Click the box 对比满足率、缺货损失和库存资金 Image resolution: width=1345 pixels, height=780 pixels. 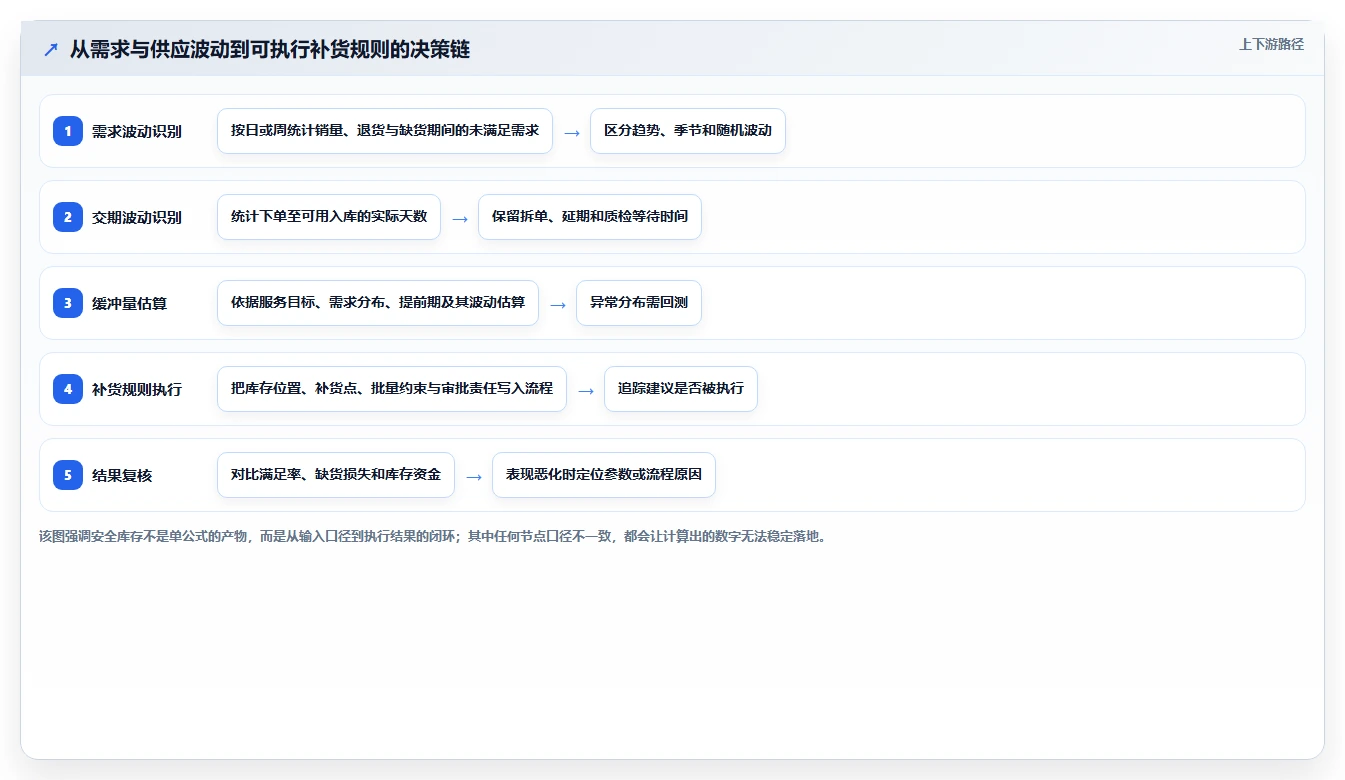click(336, 475)
